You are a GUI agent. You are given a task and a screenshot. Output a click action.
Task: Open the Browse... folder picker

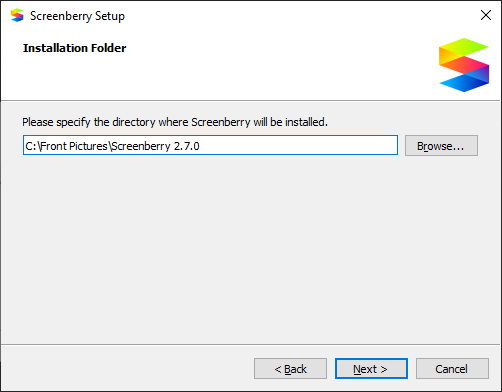click(x=441, y=145)
